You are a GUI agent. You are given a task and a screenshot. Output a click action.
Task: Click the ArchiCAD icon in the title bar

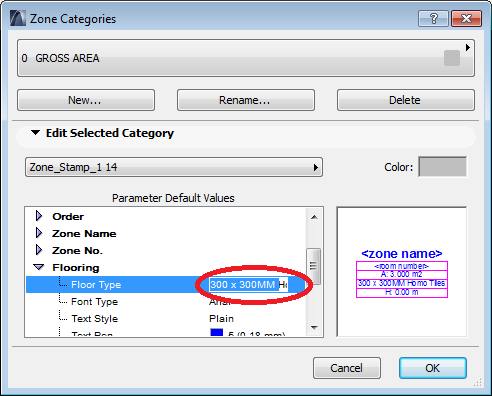click(18, 19)
